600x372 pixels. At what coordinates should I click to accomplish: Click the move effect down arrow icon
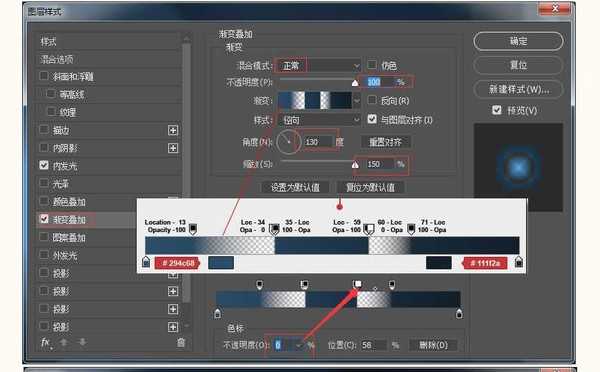point(83,342)
